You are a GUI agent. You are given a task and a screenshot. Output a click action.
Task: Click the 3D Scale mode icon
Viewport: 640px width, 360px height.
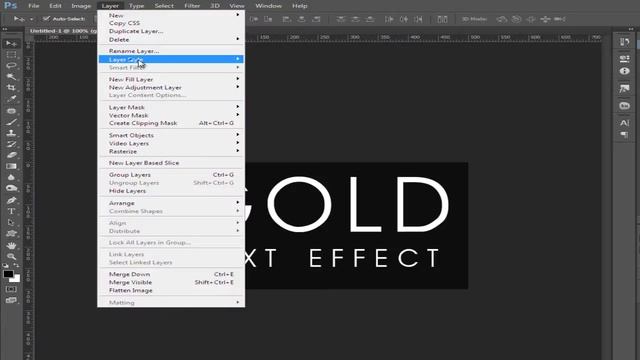560,19
